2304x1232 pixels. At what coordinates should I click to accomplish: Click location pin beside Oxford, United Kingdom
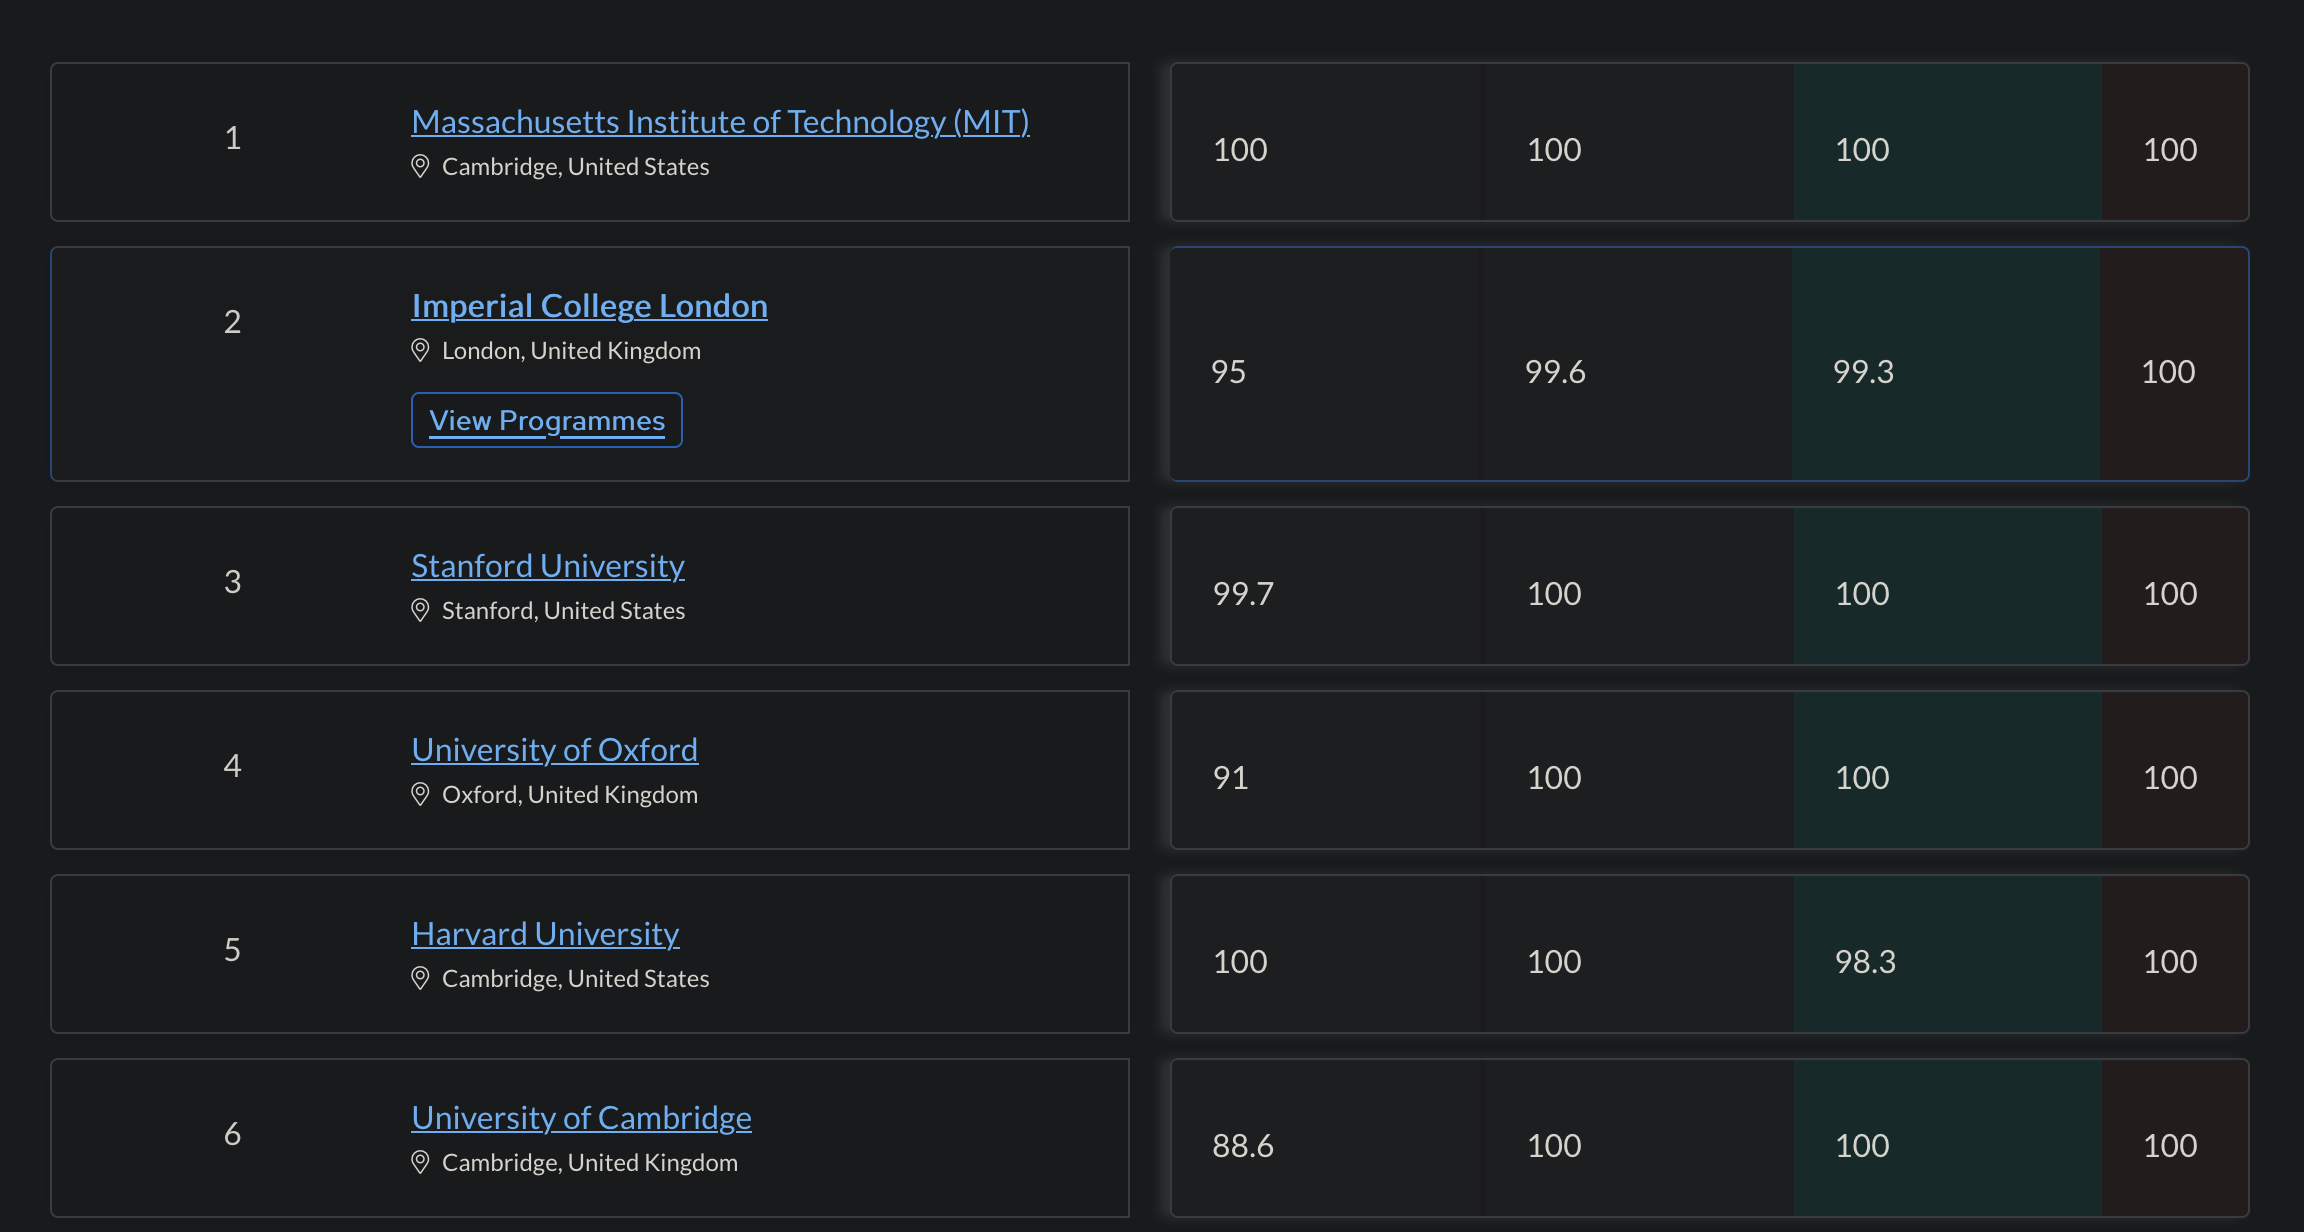(420, 794)
